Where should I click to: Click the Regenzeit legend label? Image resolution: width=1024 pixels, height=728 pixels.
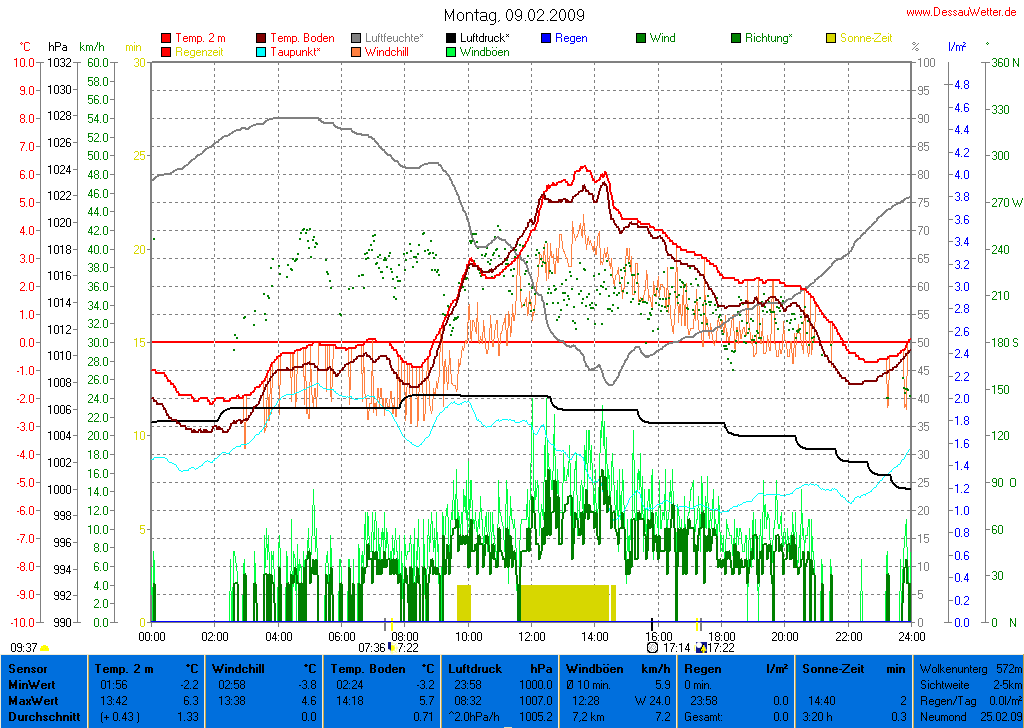pyautogui.click(x=201, y=51)
